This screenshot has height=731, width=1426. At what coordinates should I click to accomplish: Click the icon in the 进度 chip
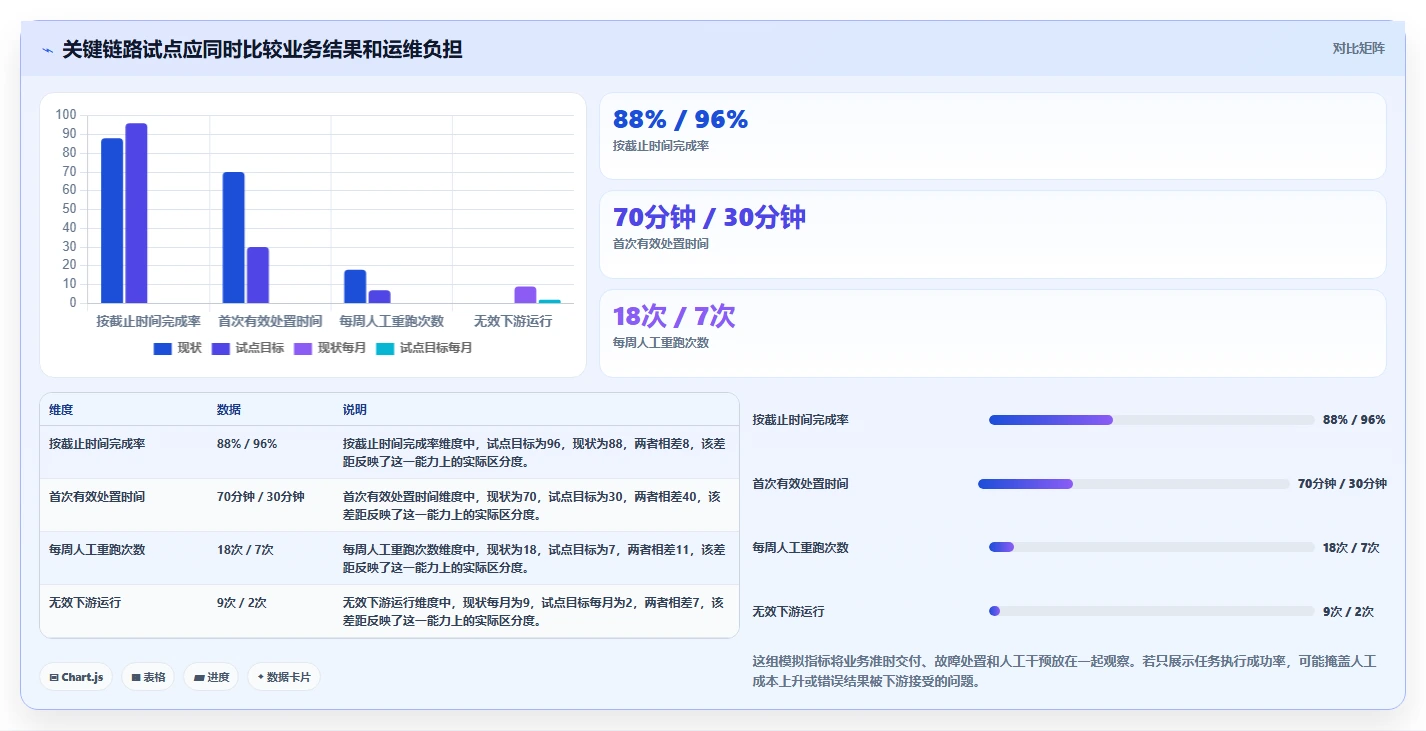click(199, 677)
